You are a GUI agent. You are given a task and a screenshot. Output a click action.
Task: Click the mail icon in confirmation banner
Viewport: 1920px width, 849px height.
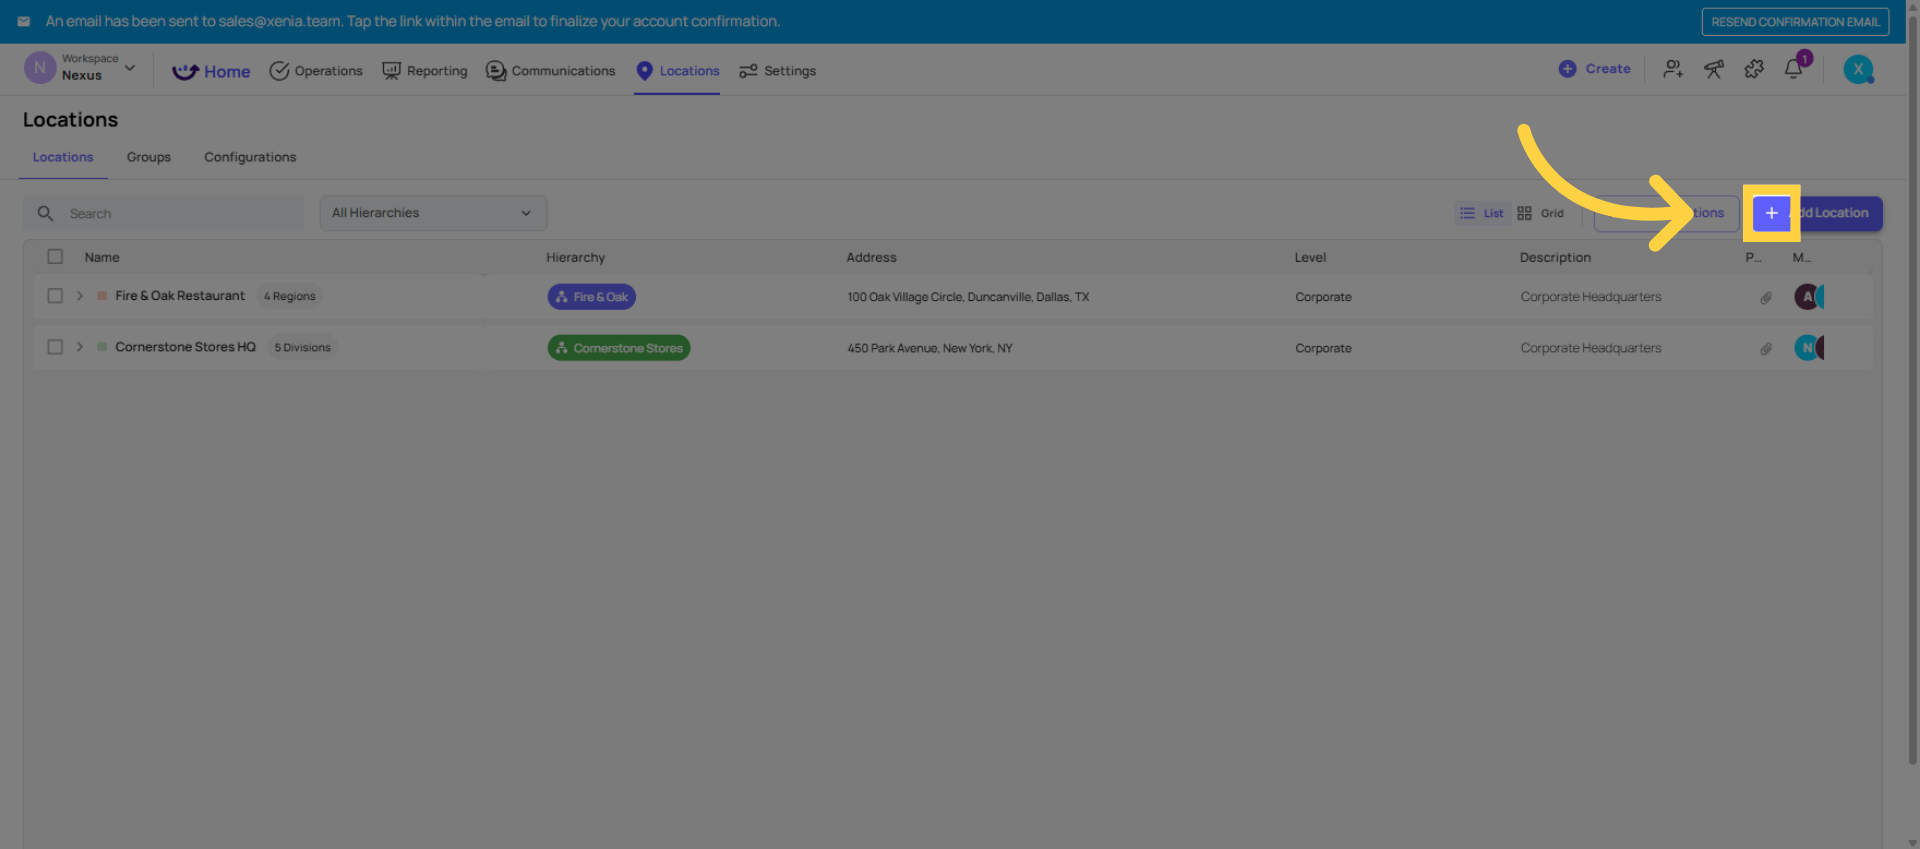[x=24, y=21]
